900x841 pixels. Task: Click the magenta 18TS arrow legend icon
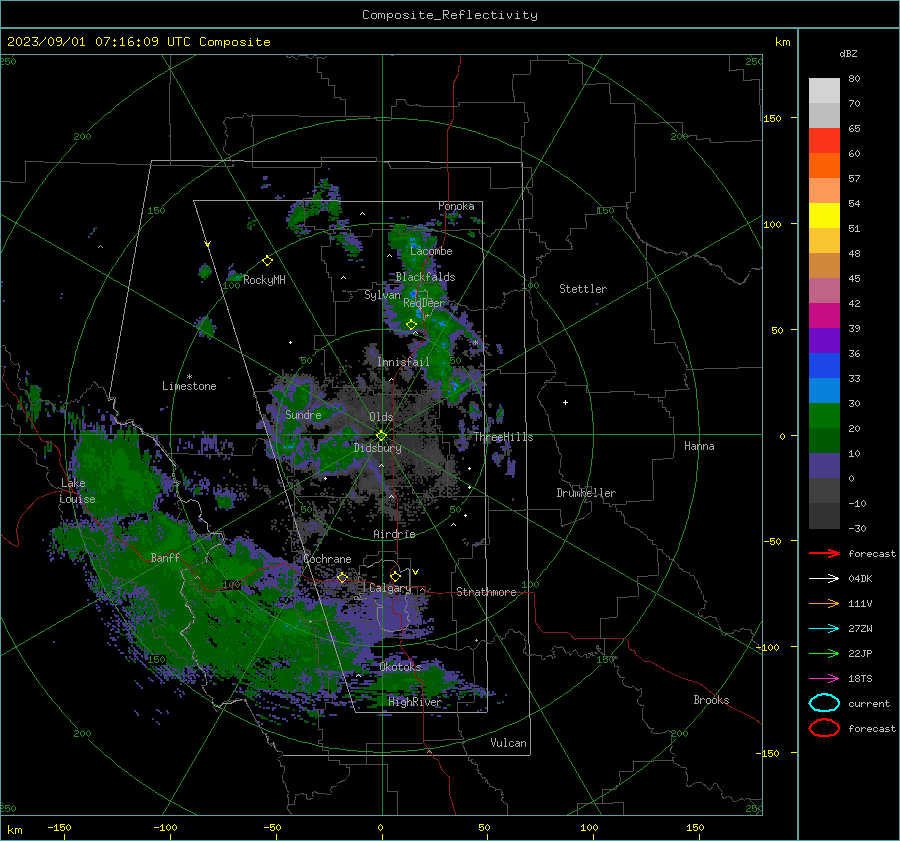click(824, 679)
